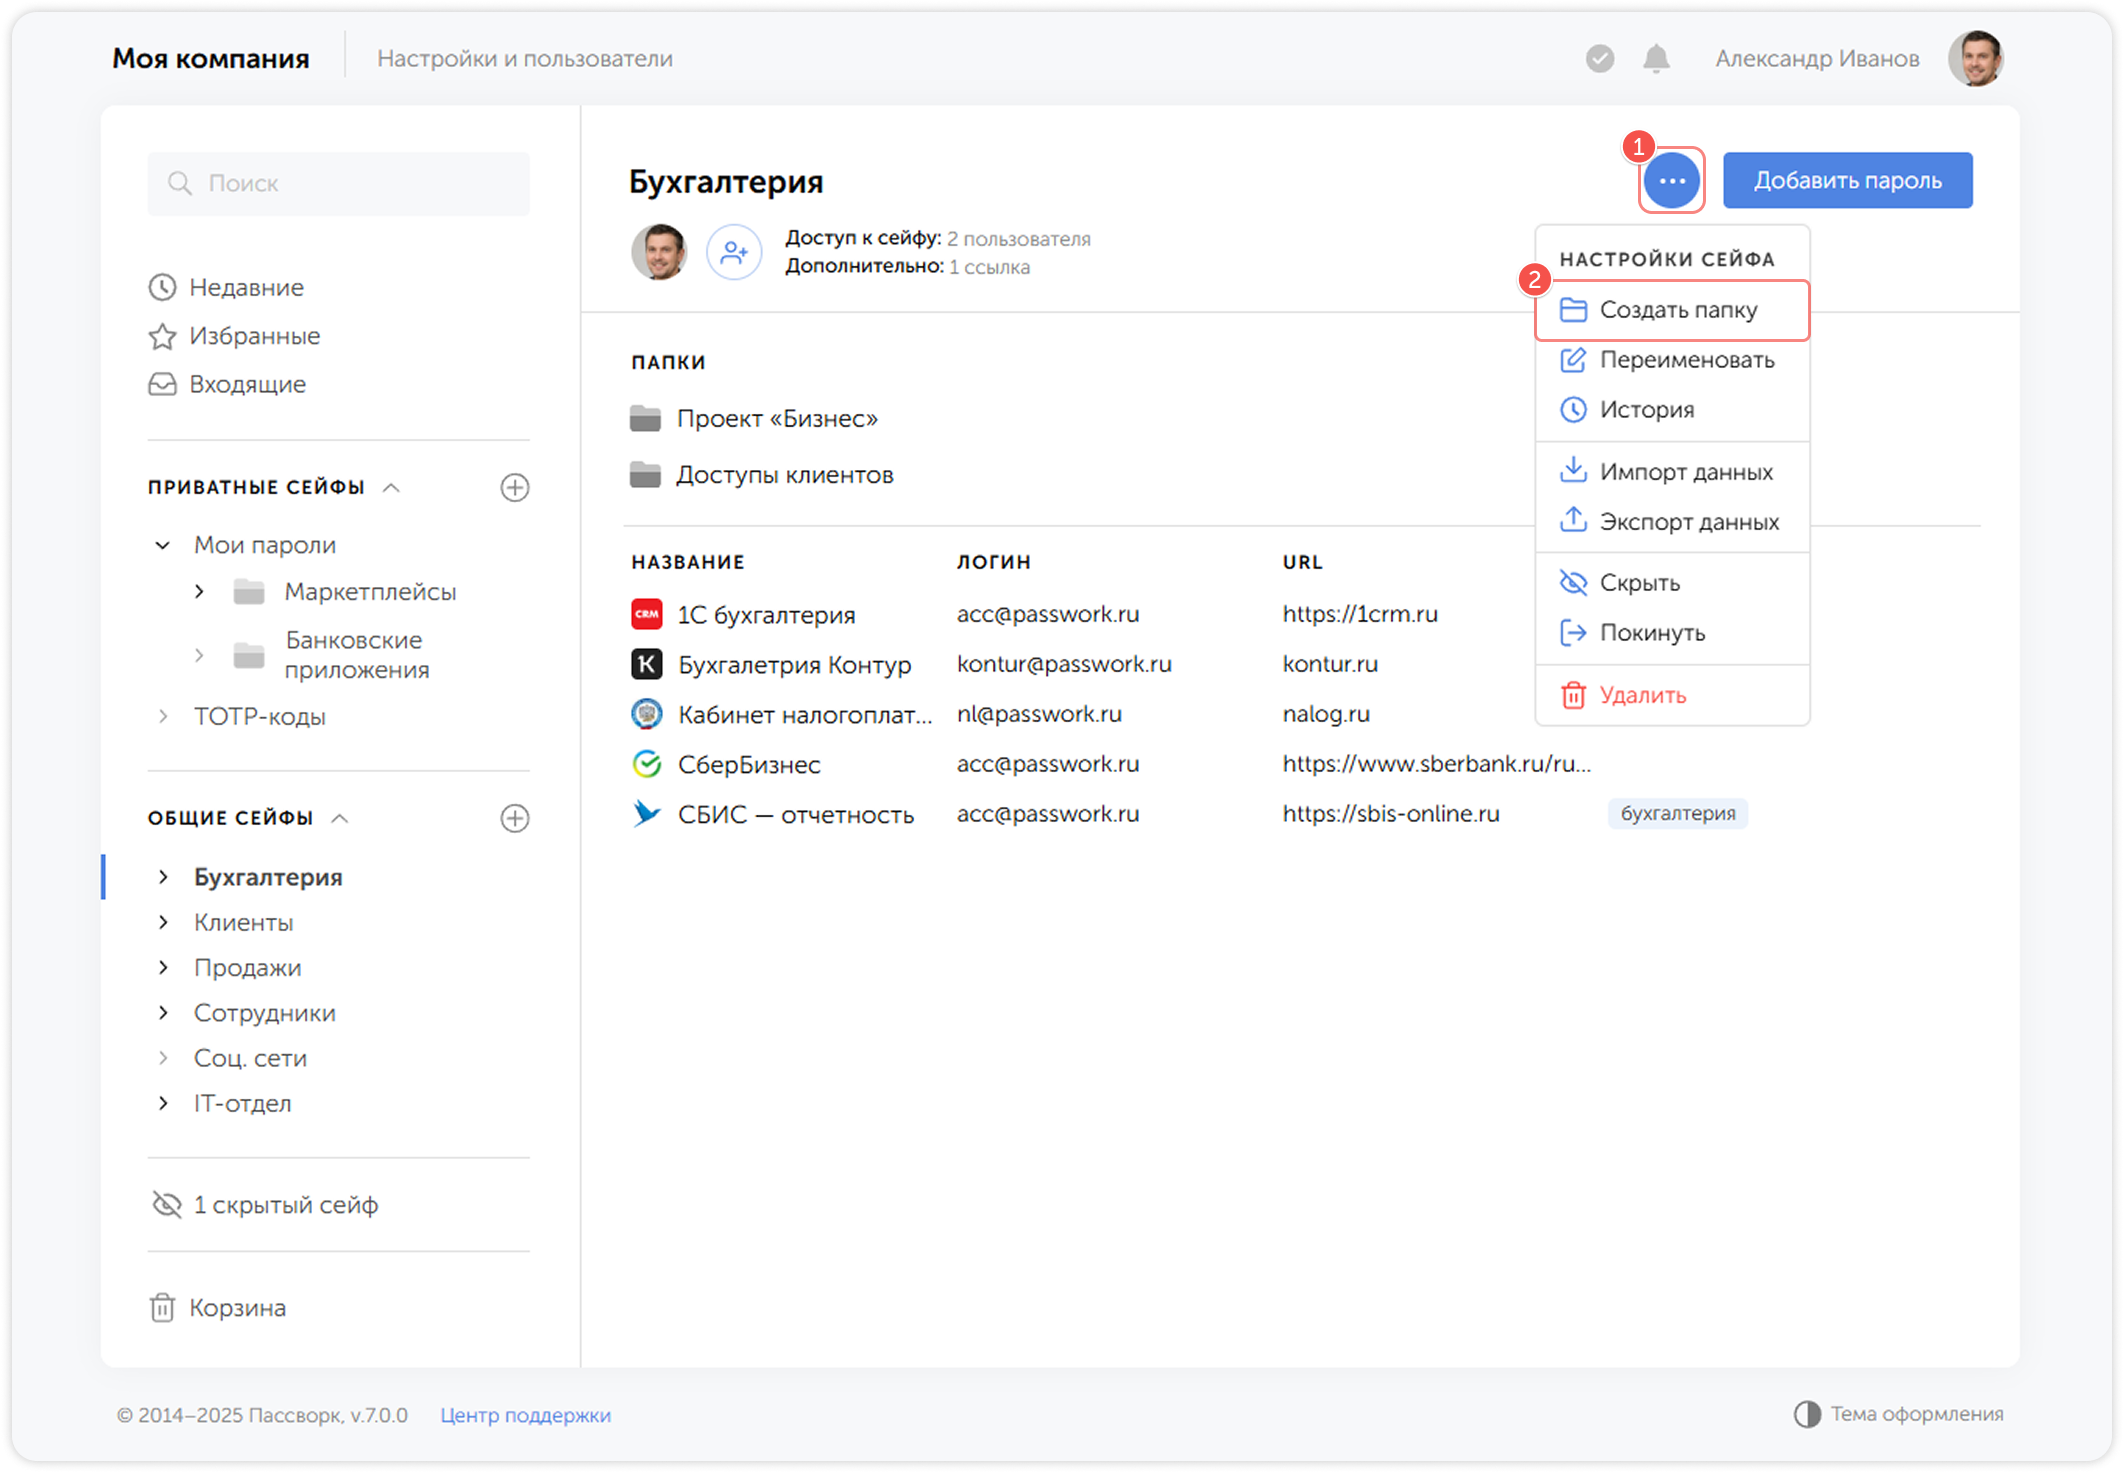Open the Корзина trash item
Viewport: 2124px width, 1473px height.
[217, 1308]
